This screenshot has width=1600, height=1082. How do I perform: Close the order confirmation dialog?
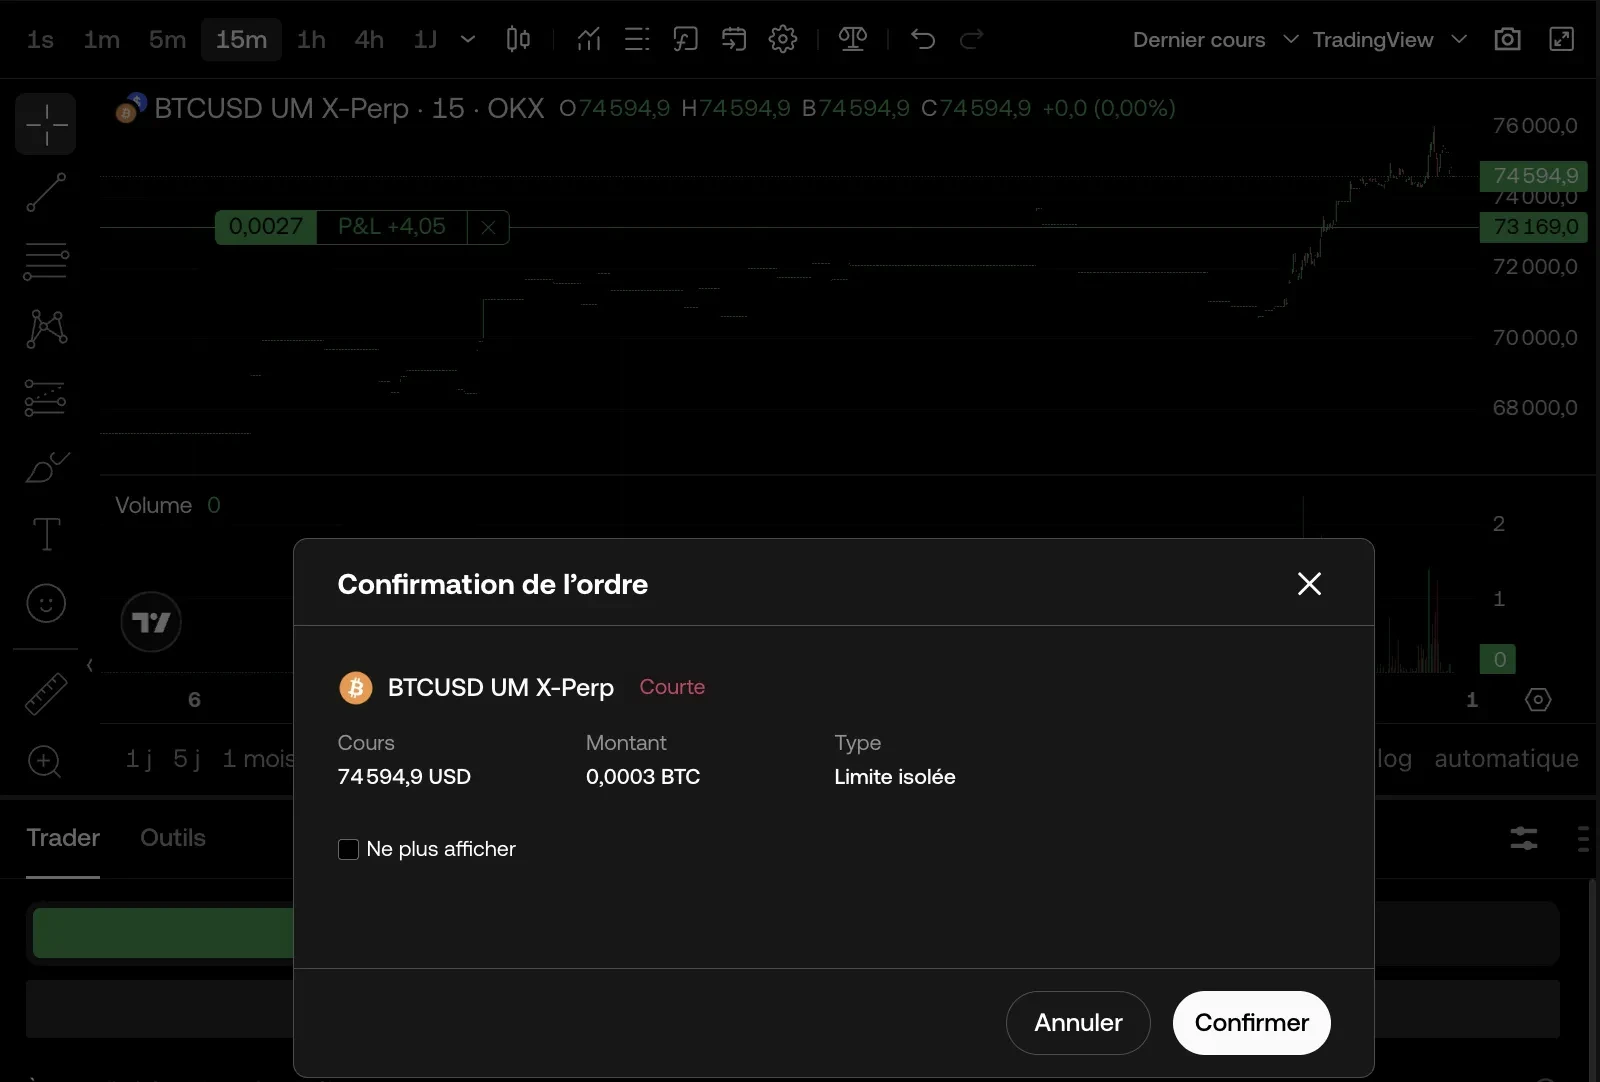click(1309, 584)
